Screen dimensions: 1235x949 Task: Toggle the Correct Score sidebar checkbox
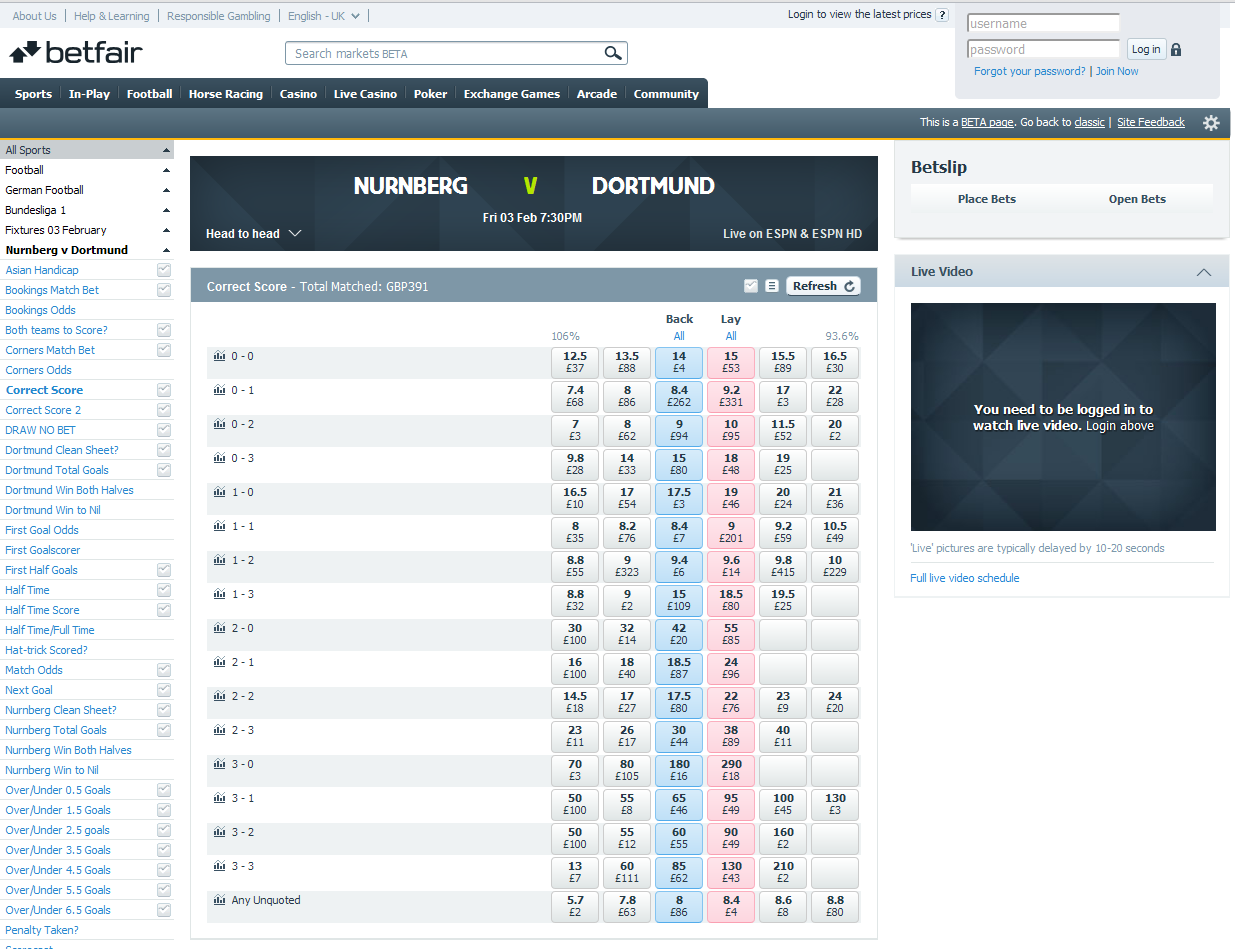coord(164,390)
